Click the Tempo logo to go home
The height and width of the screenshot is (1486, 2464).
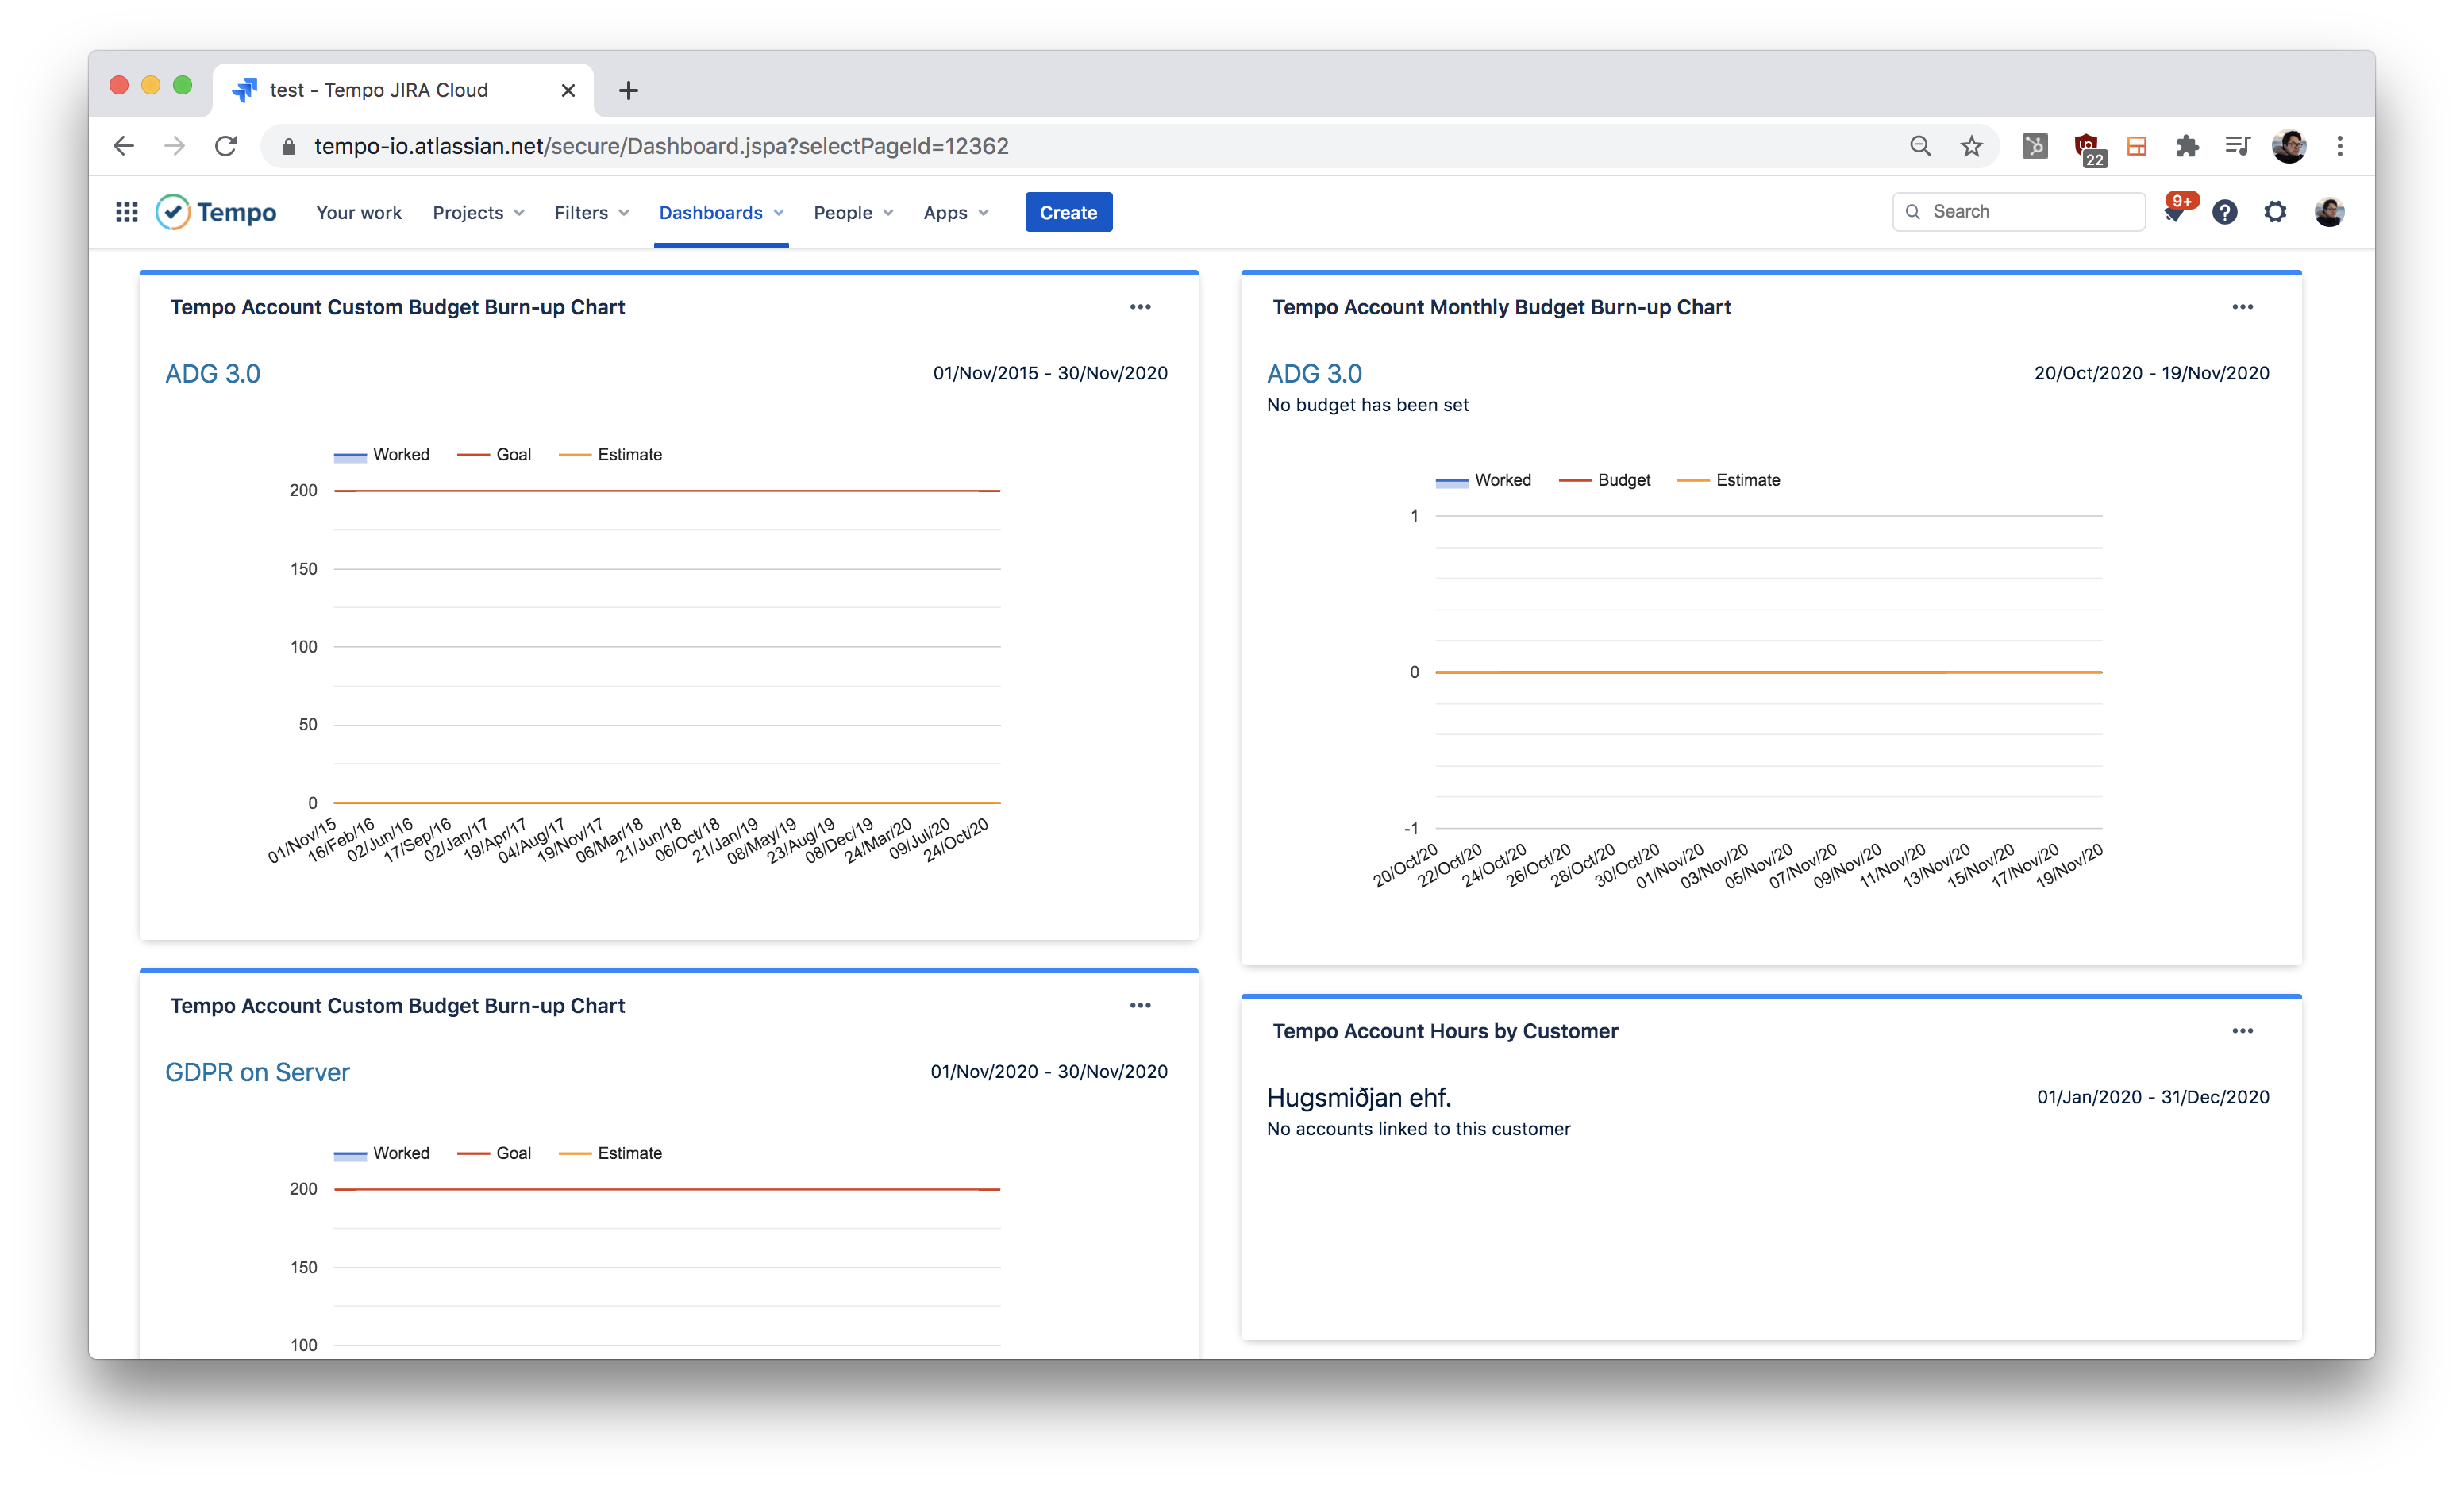tap(217, 212)
